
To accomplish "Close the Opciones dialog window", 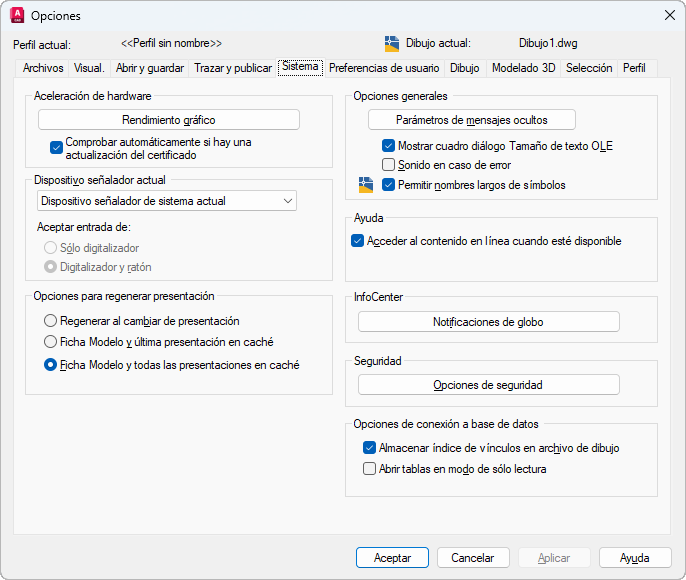I will tap(669, 15).
